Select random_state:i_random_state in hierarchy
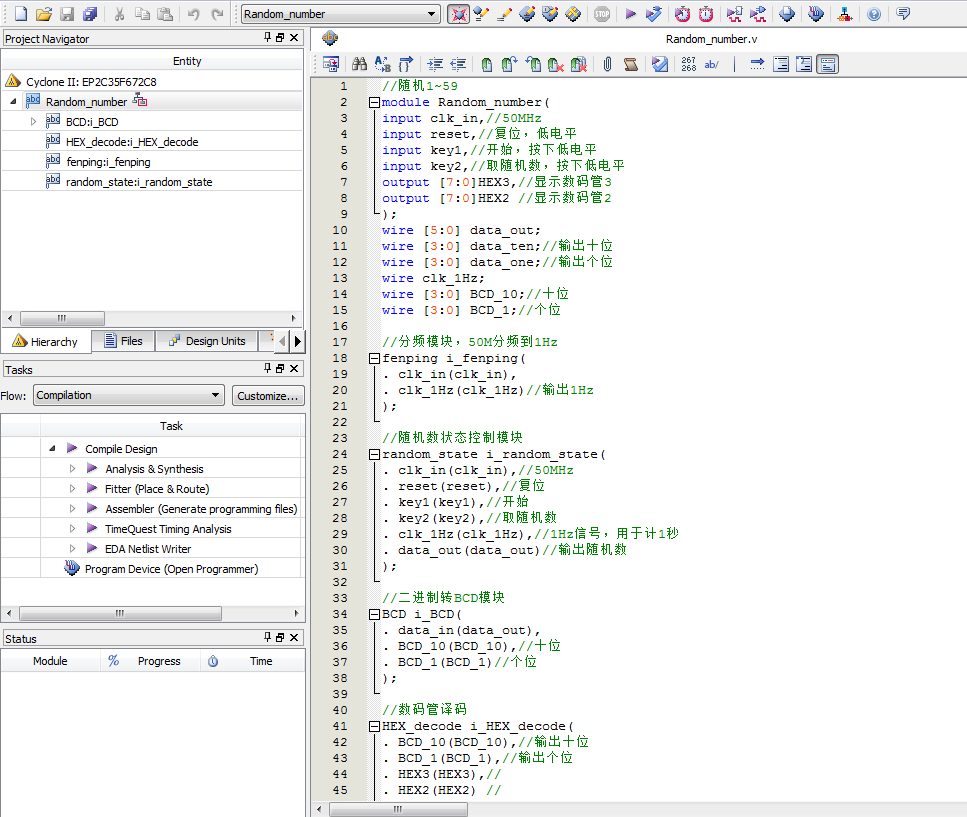Image resolution: width=967 pixels, height=817 pixels. pos(139,182)
